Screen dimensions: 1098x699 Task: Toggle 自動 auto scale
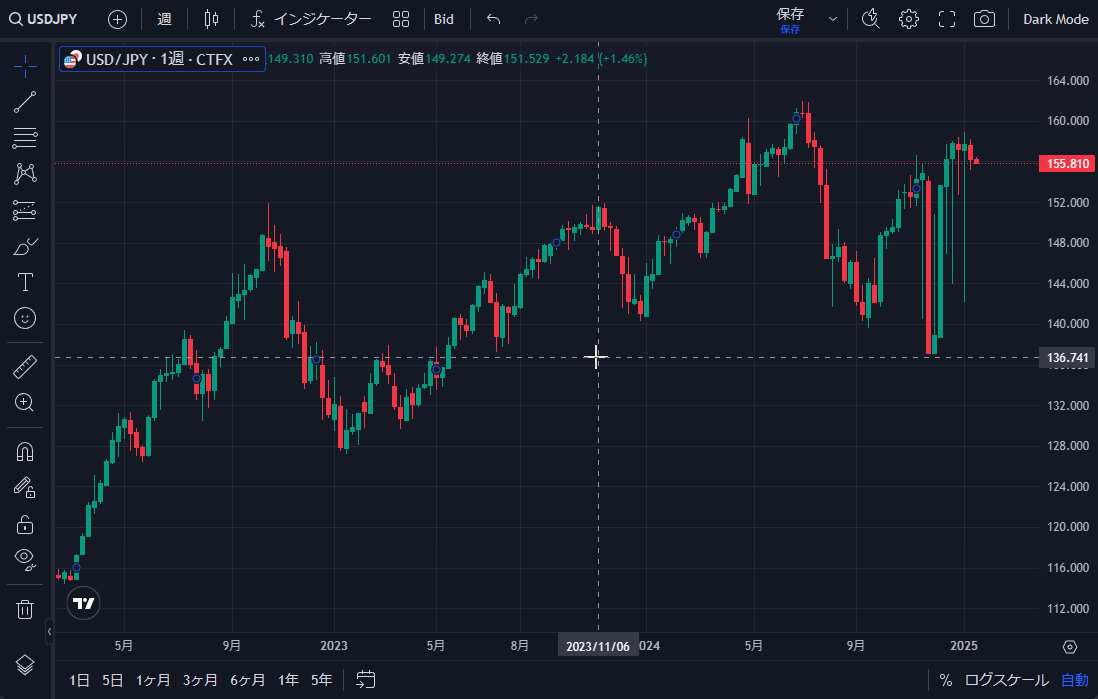pos(1075,680)
